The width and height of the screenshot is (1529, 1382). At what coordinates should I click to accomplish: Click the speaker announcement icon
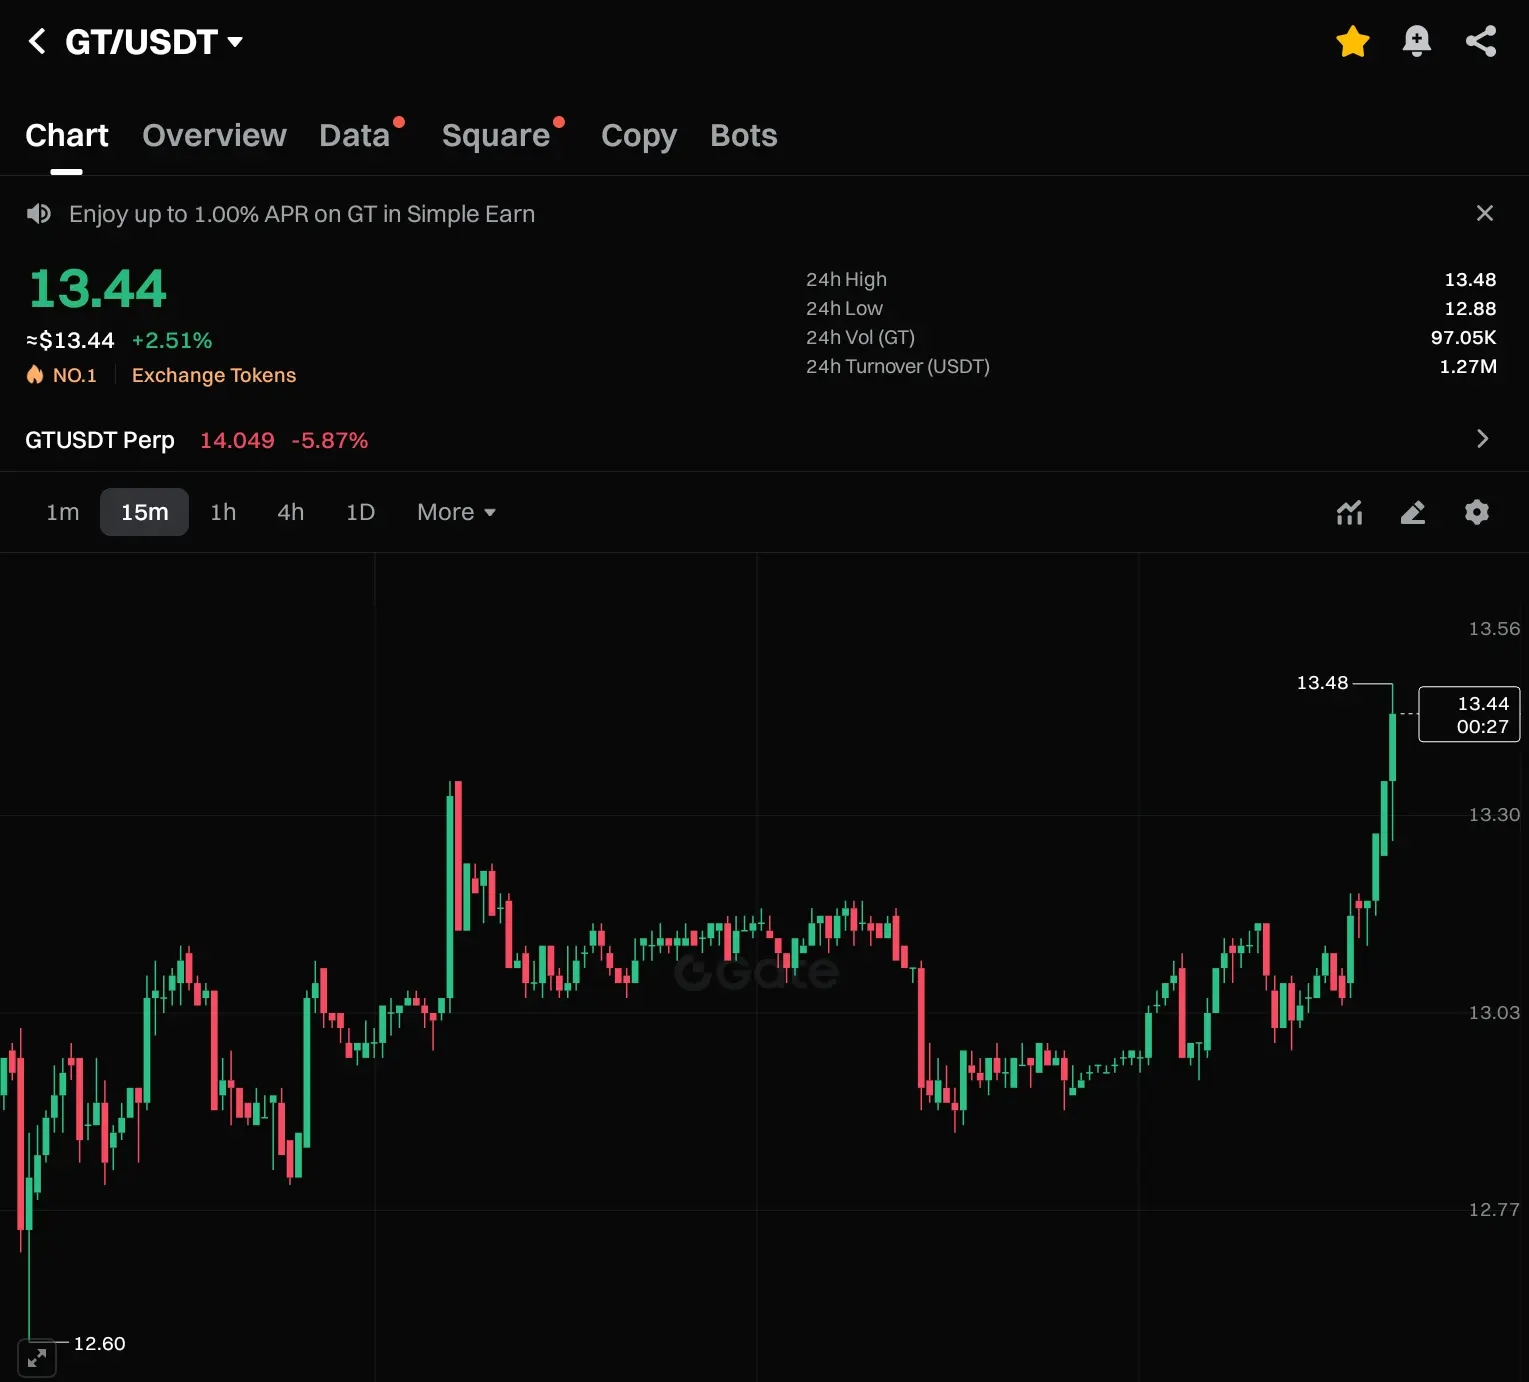[39, 214]
